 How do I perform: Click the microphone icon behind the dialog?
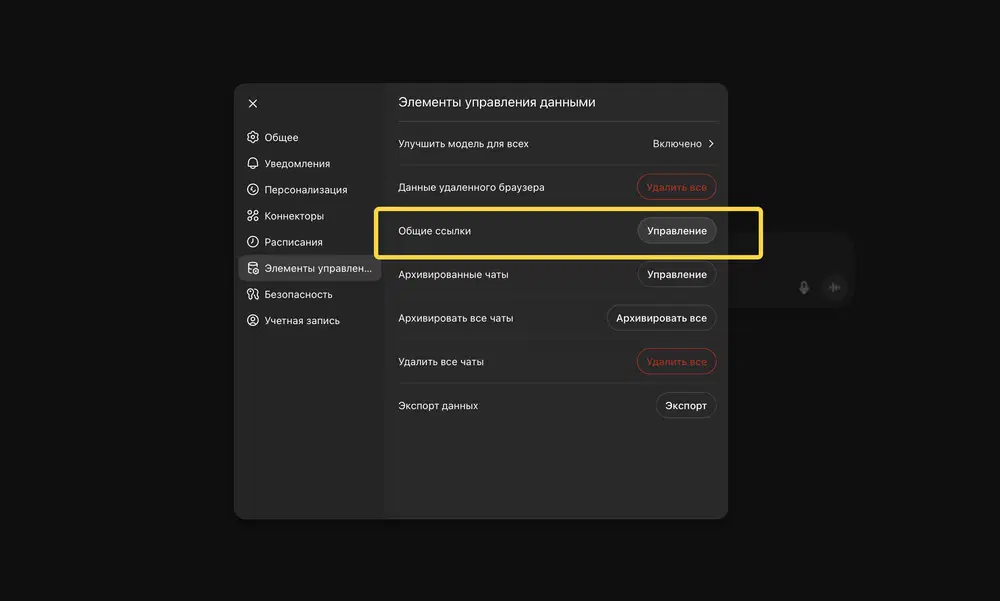tap(804, 288)
